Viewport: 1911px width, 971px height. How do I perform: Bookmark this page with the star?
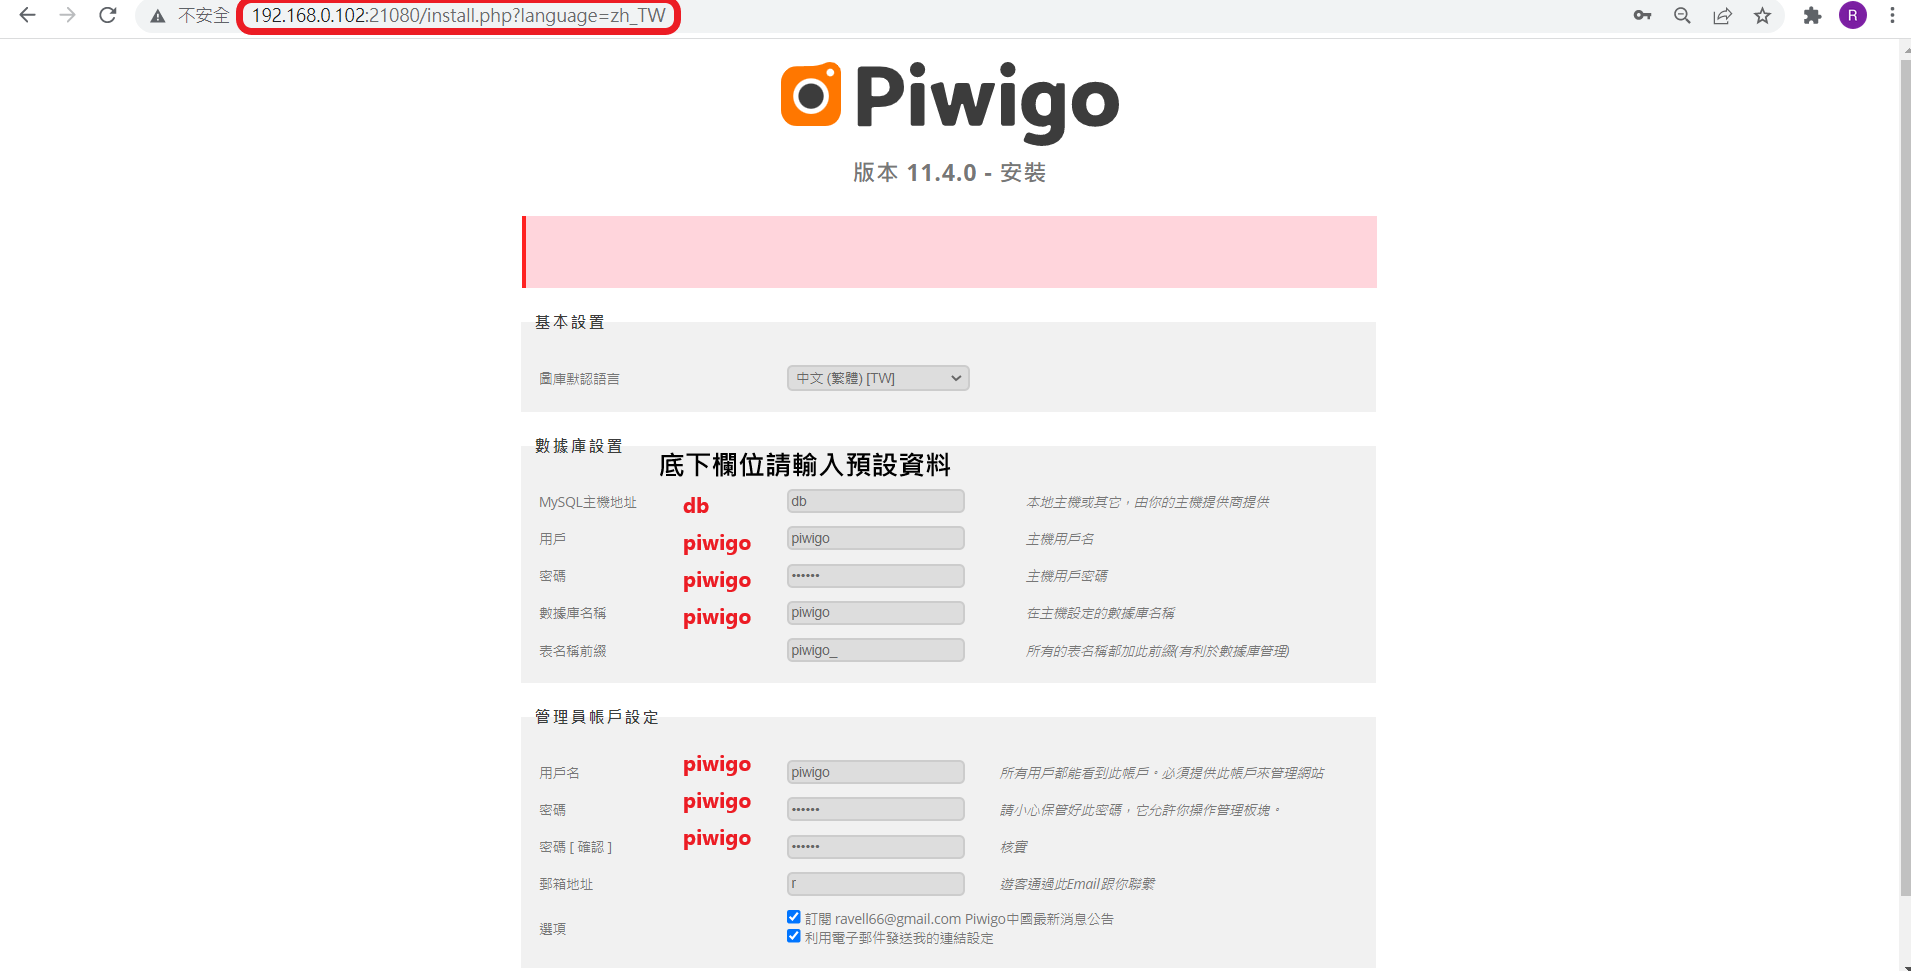(x=1762, y=16)
